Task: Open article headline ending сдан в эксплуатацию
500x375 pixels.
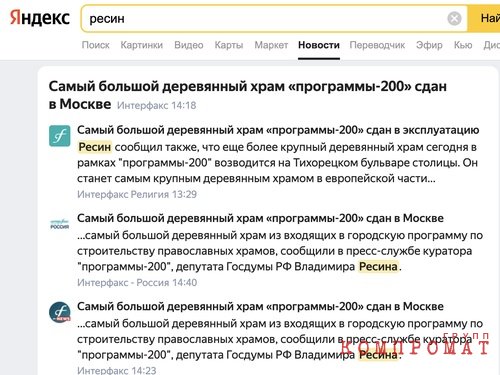Action: (x=278, y=130)
